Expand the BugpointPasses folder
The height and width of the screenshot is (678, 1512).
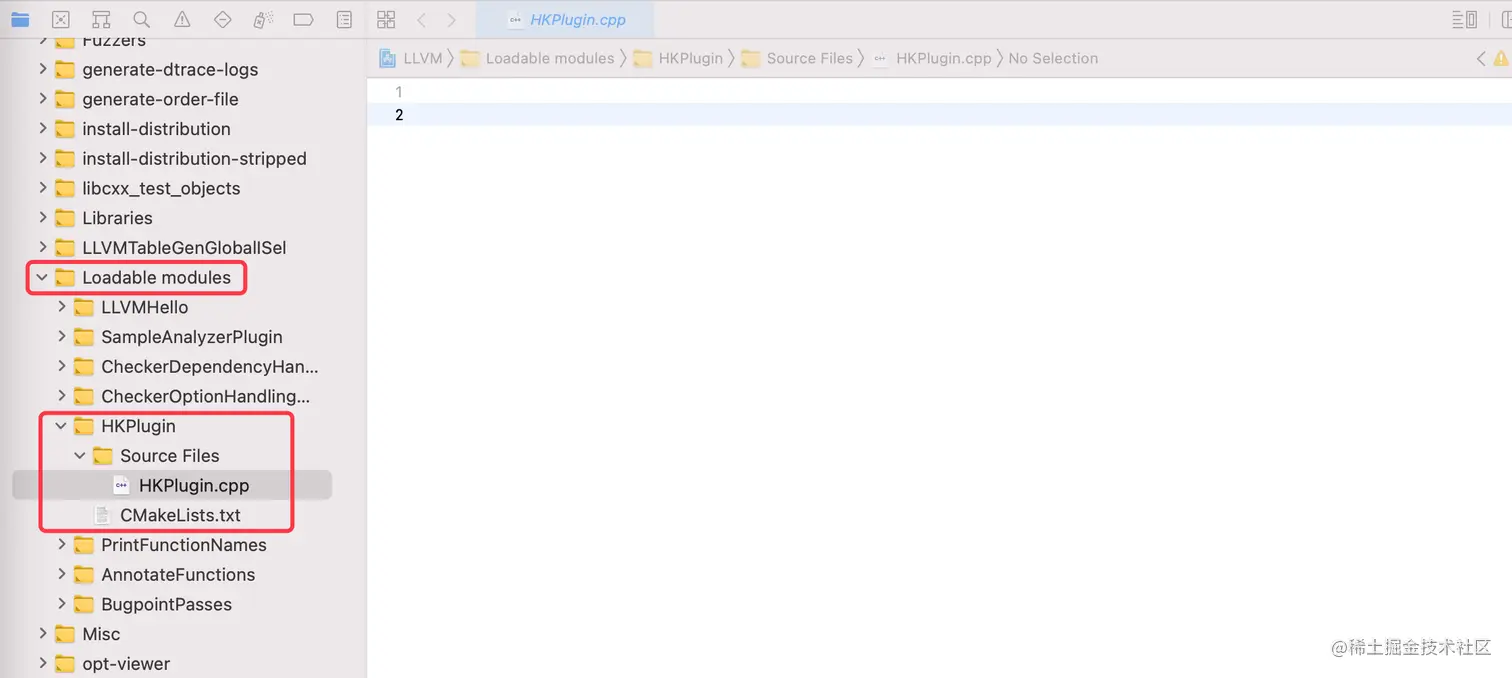[61, 604]
